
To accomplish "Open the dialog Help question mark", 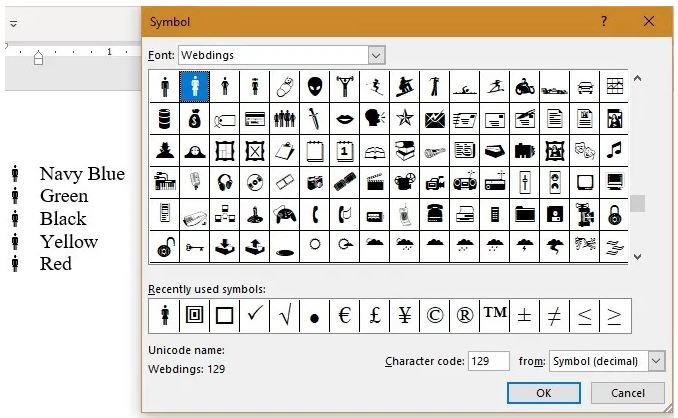I will (x=604, y=21).
